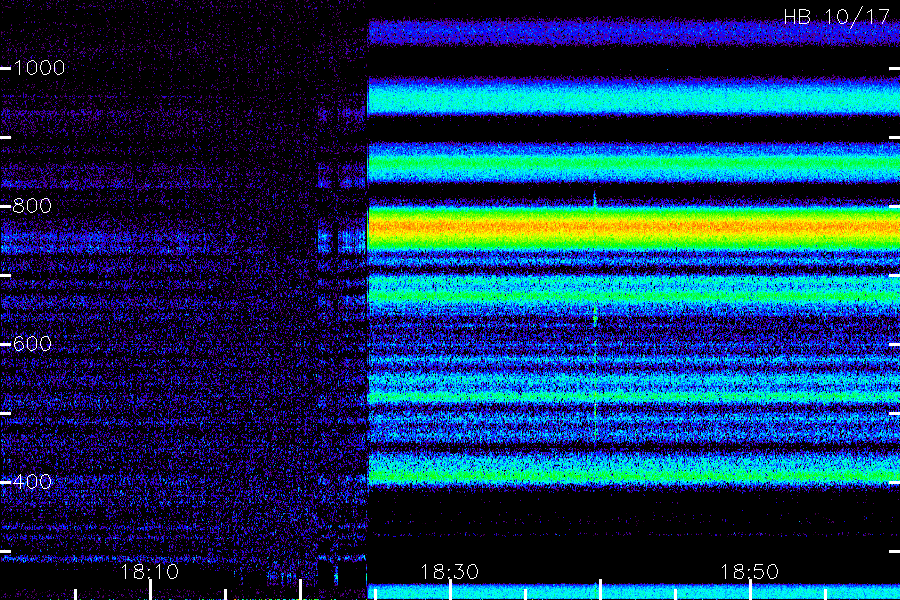
Task: Click the 600 frequency axis label
Action: tap(32, 344)
